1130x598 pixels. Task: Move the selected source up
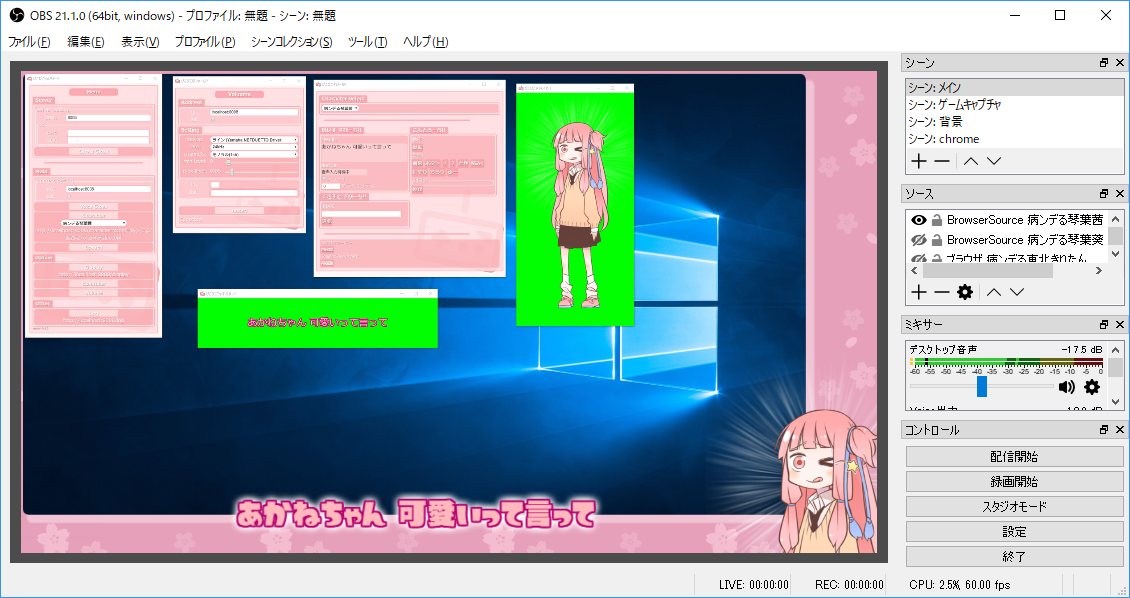tap(994, 292)
